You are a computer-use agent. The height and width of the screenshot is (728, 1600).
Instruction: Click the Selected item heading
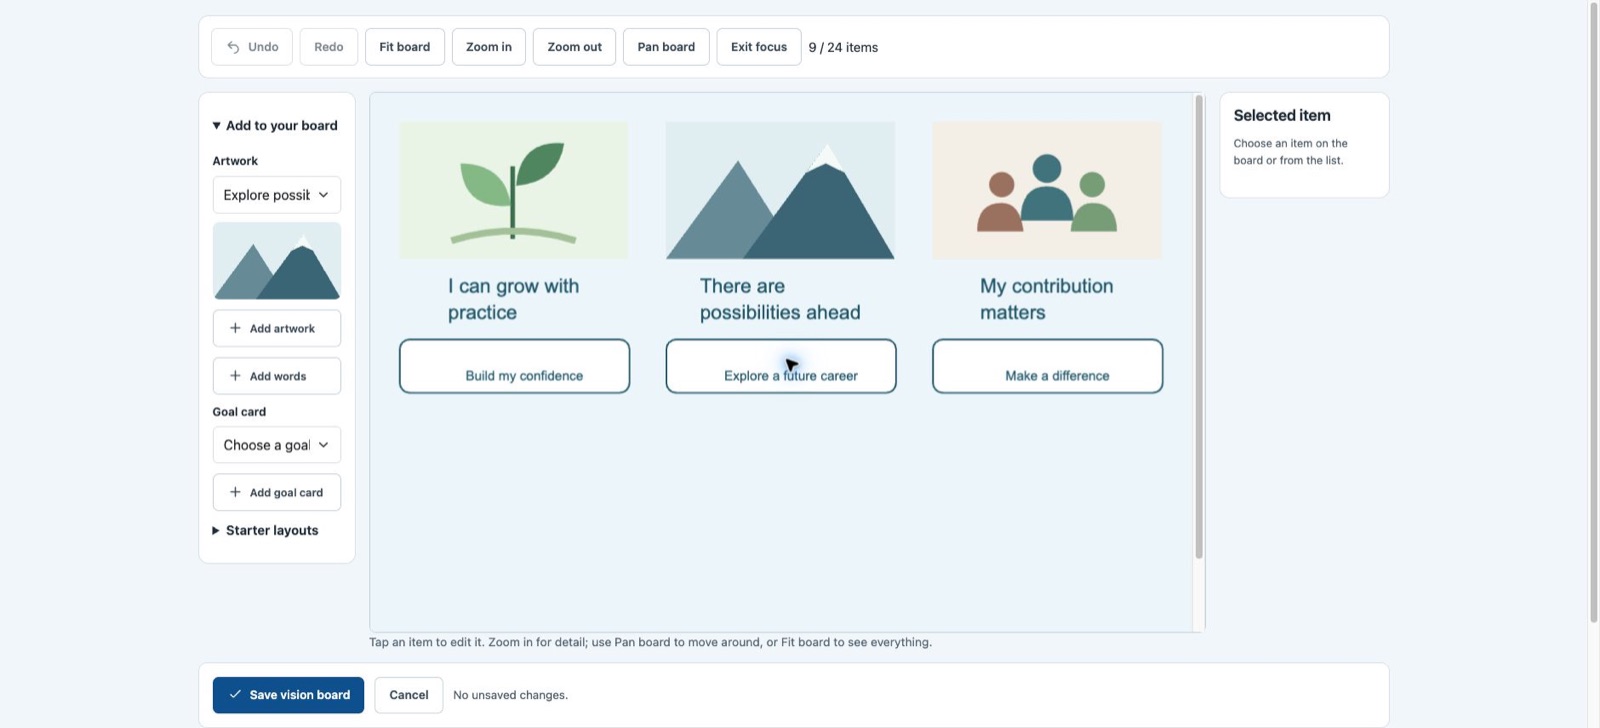(x=1282, y=116)
